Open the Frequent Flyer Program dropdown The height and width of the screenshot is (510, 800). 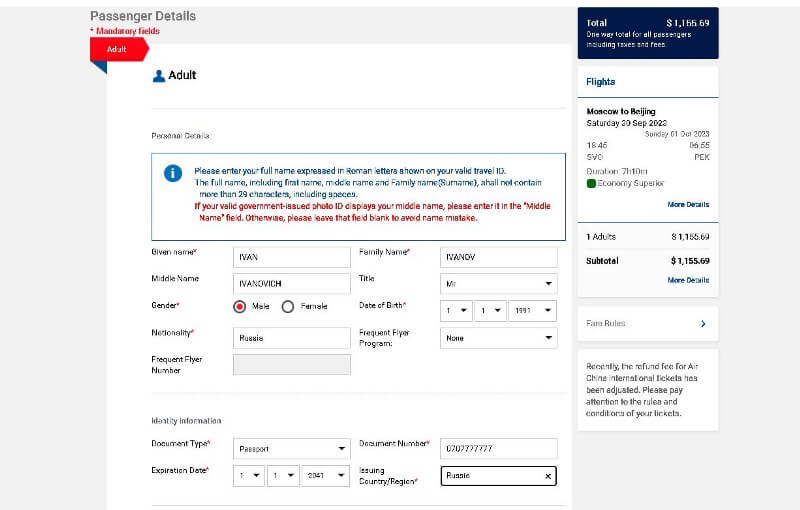click(498, 338)
